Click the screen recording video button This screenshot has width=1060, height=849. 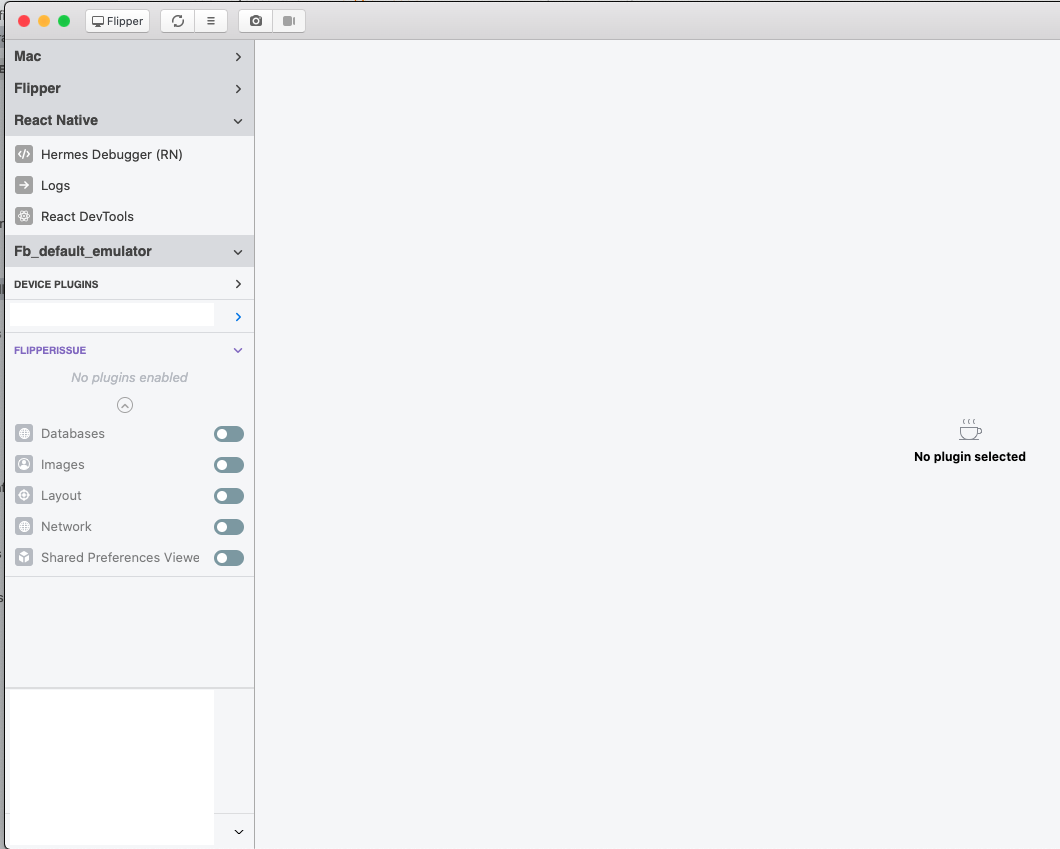pos(288,20)
